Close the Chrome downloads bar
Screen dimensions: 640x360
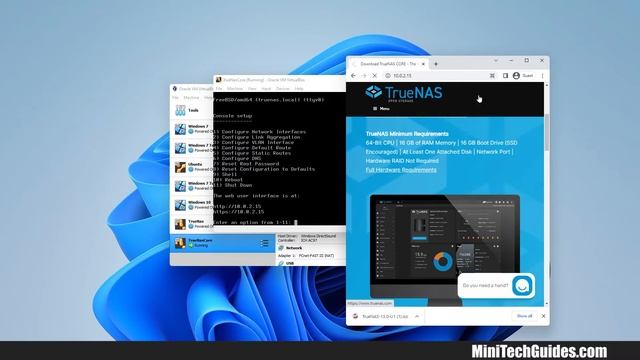pyautogui.click(x=543, y=316)
